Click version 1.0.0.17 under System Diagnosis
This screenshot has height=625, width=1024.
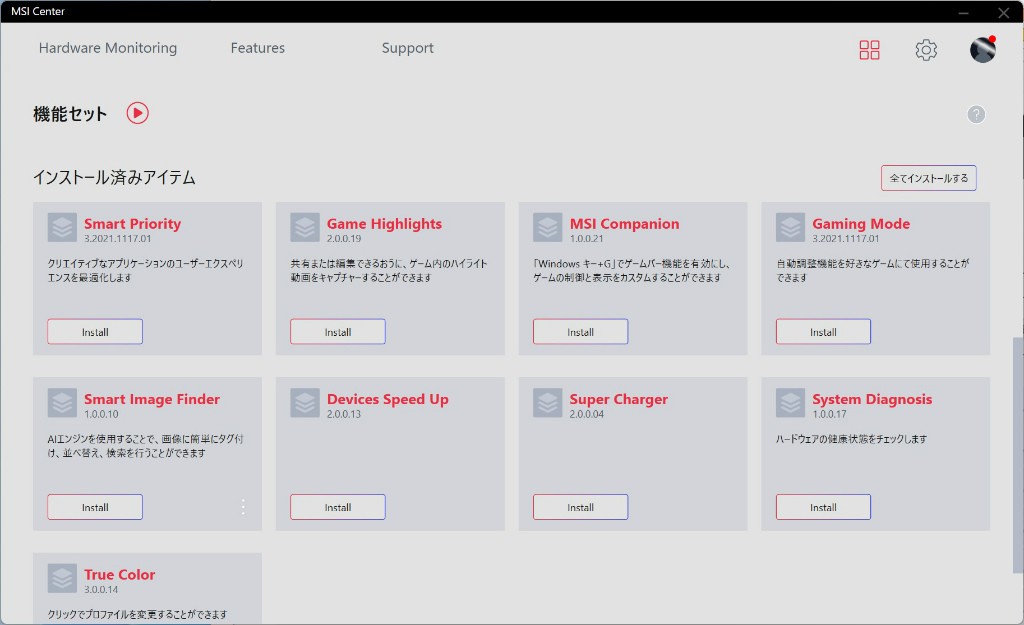(x=829, y=414)
